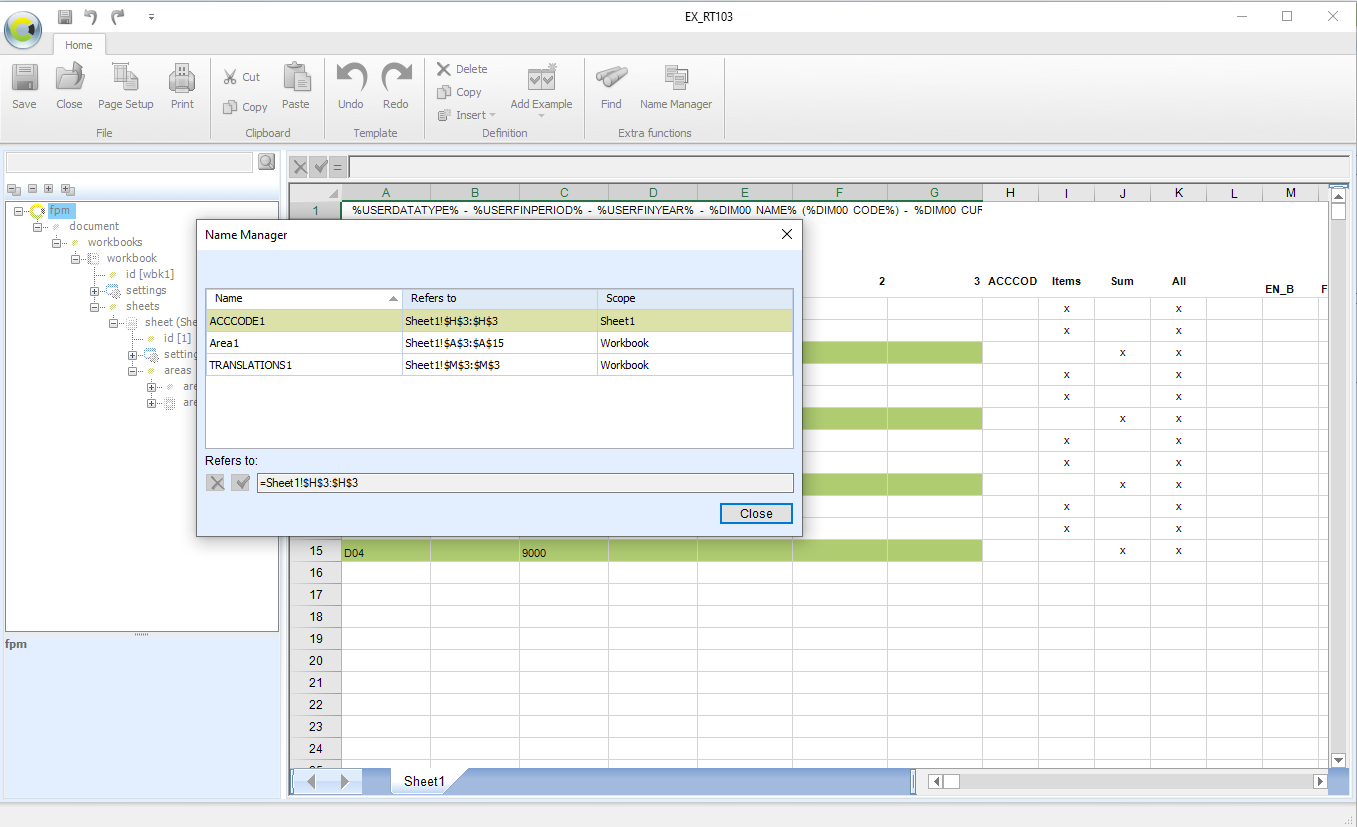1357x827 pixels.
Task: Expand the settings node under workbook
Action: pyautogui.click(x=95, y=291)
